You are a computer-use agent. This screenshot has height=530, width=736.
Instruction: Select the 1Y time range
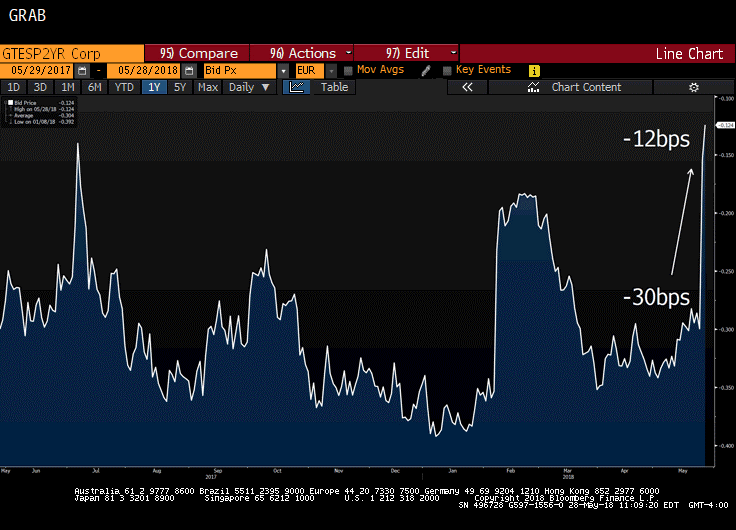pyautogui.click(x=154, y=87)
